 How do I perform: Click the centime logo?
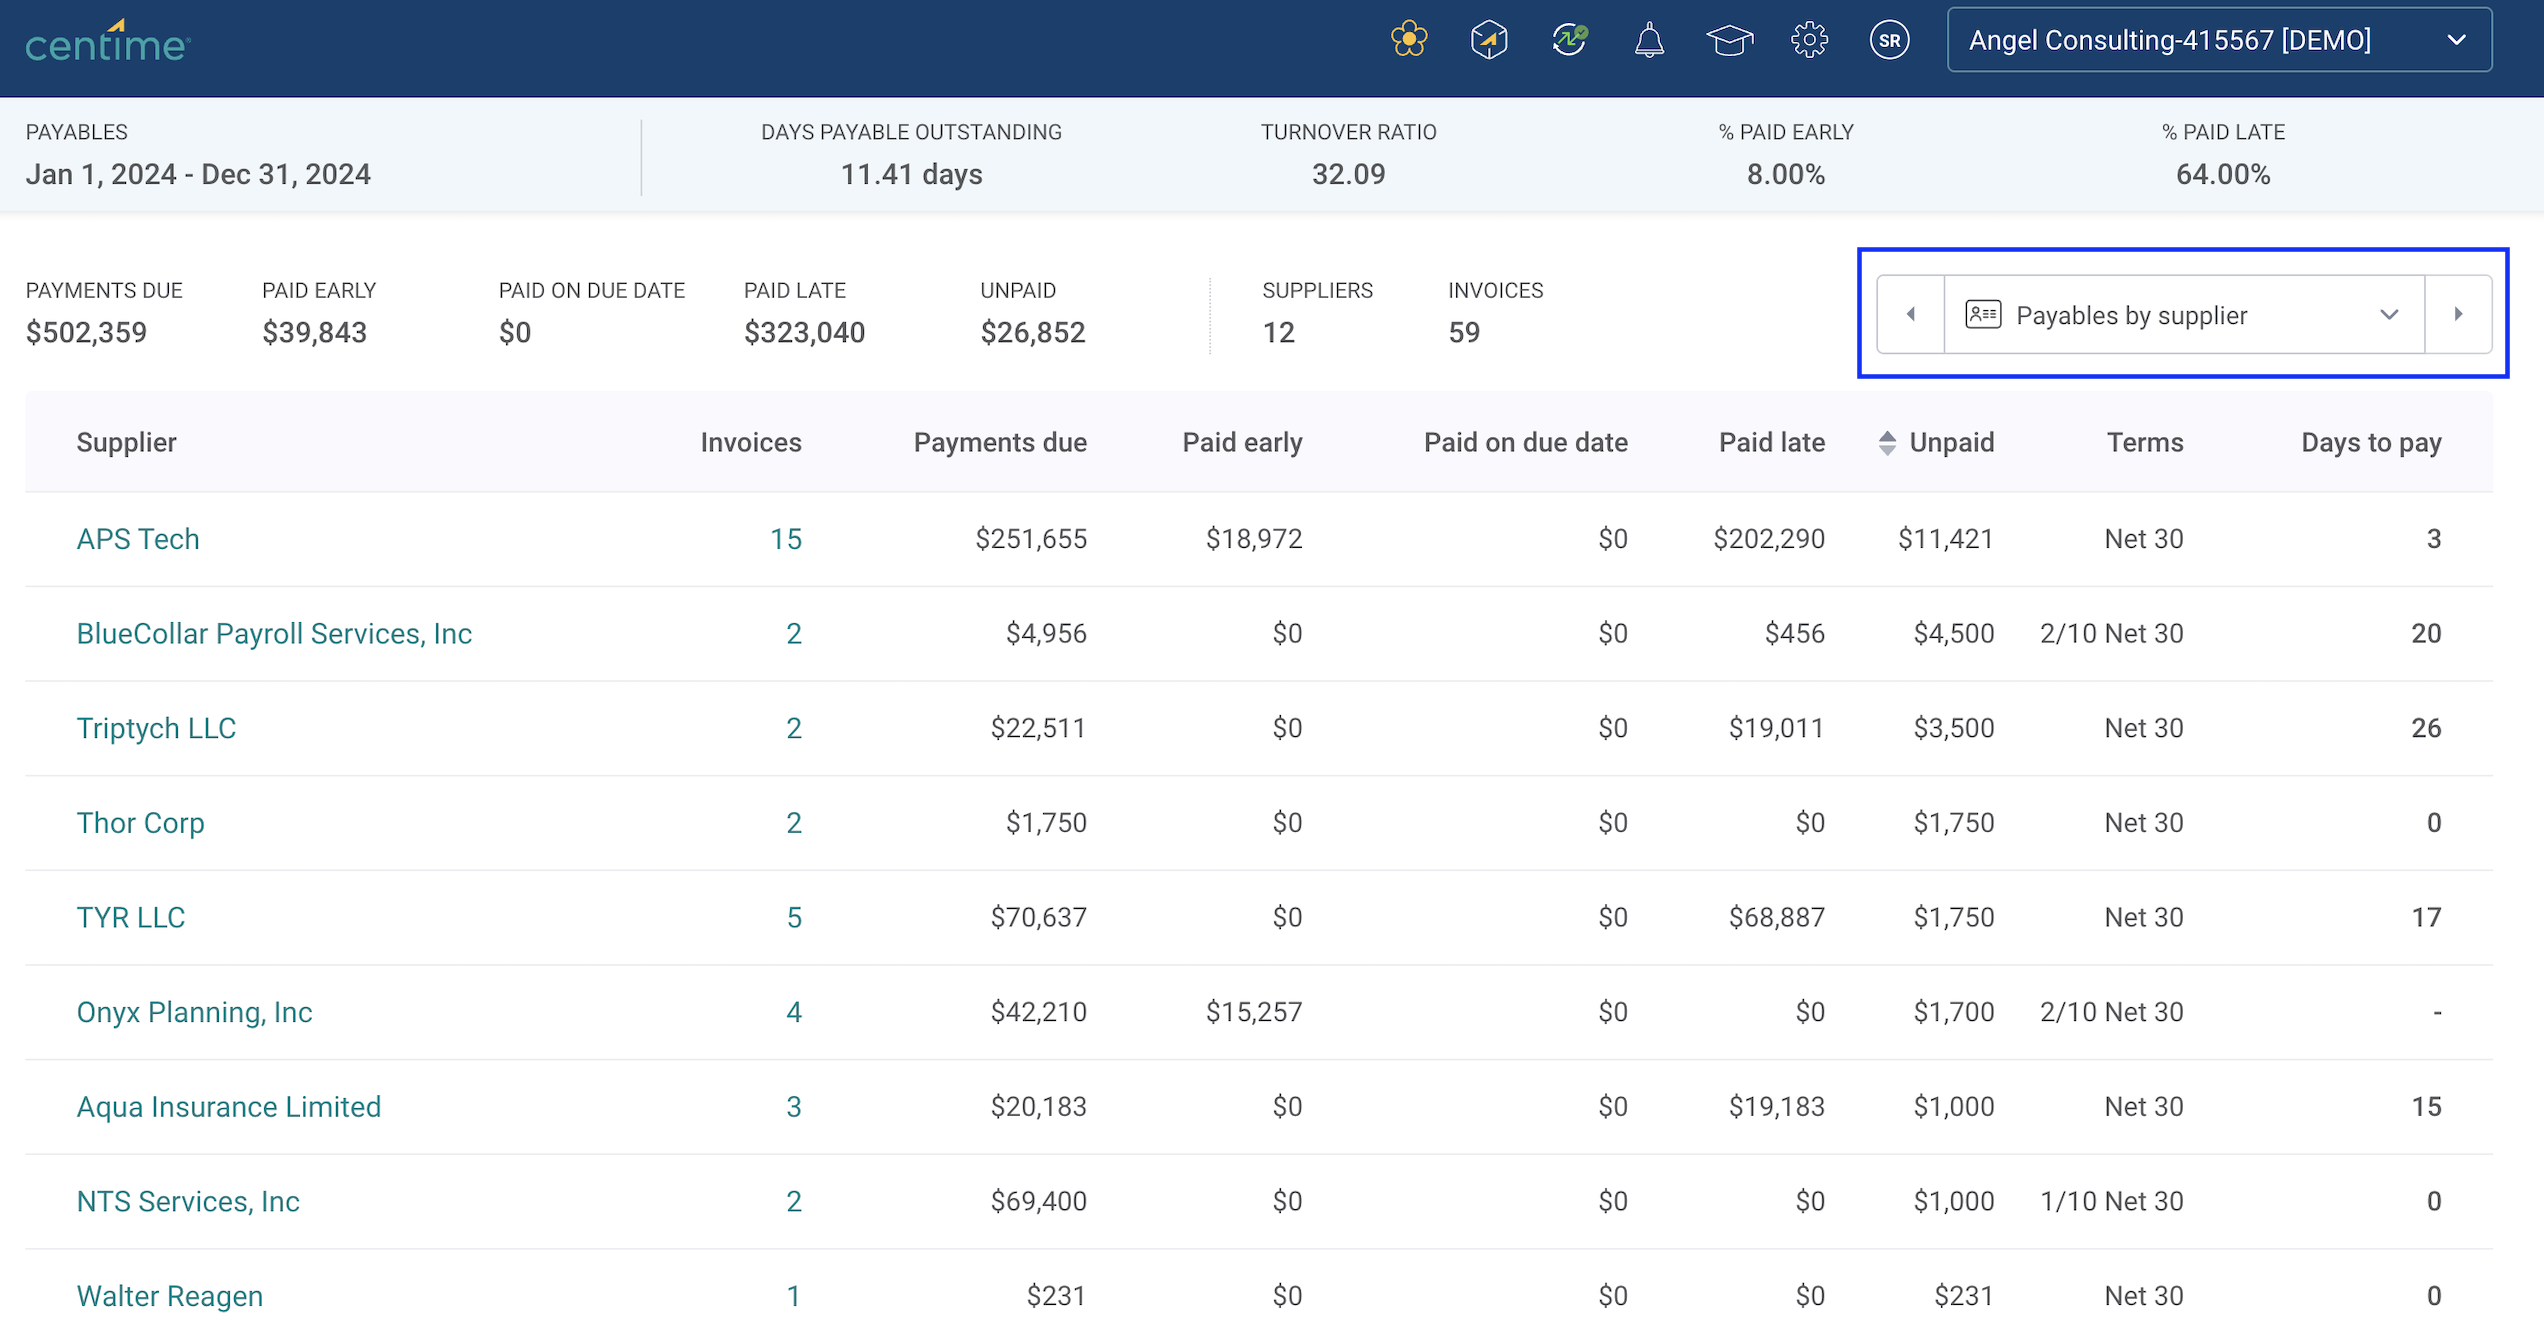pyautogui.click(x=108, y=41)
